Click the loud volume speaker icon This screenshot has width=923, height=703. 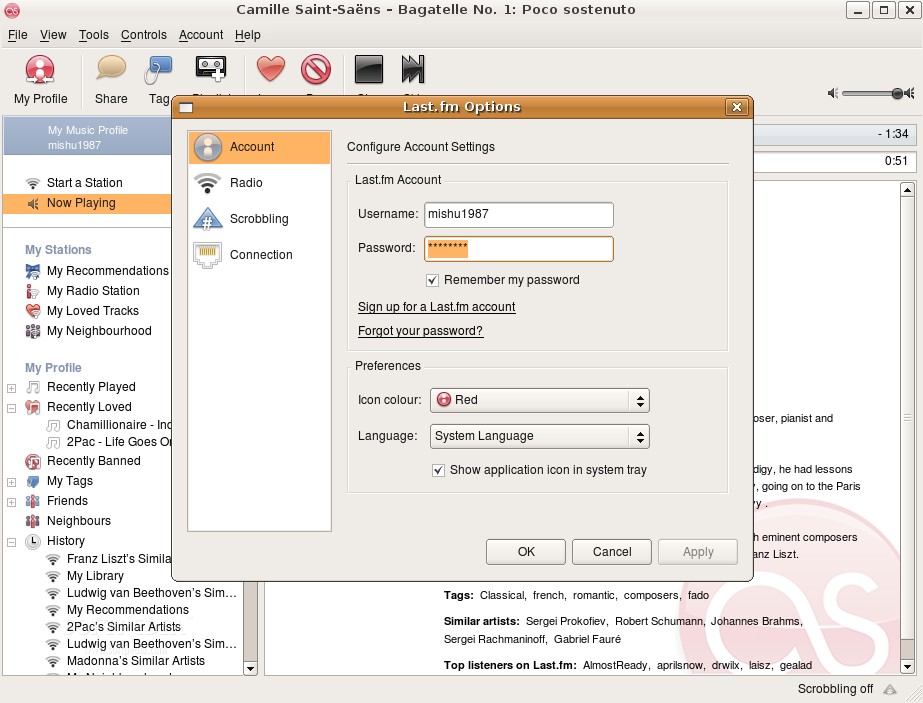point(910,93)
